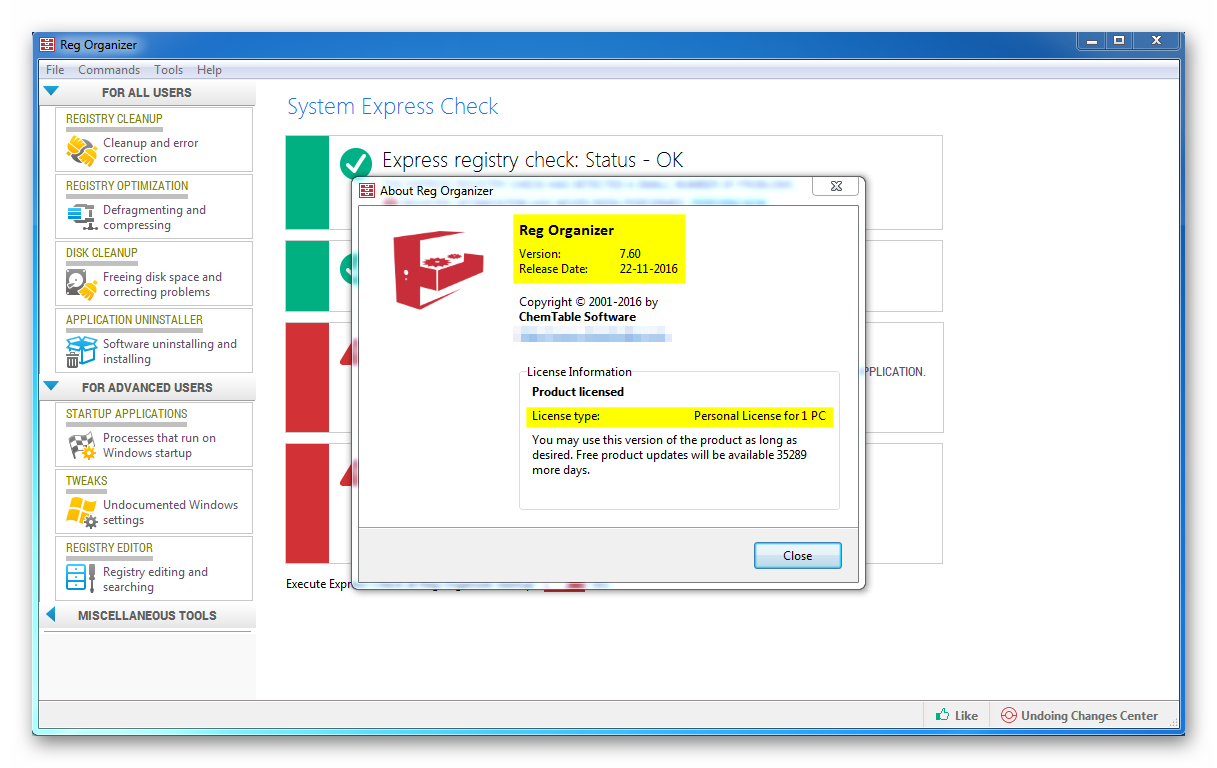
Task: Click the green checkmark beside Express registry check
Action: point(356,163)
